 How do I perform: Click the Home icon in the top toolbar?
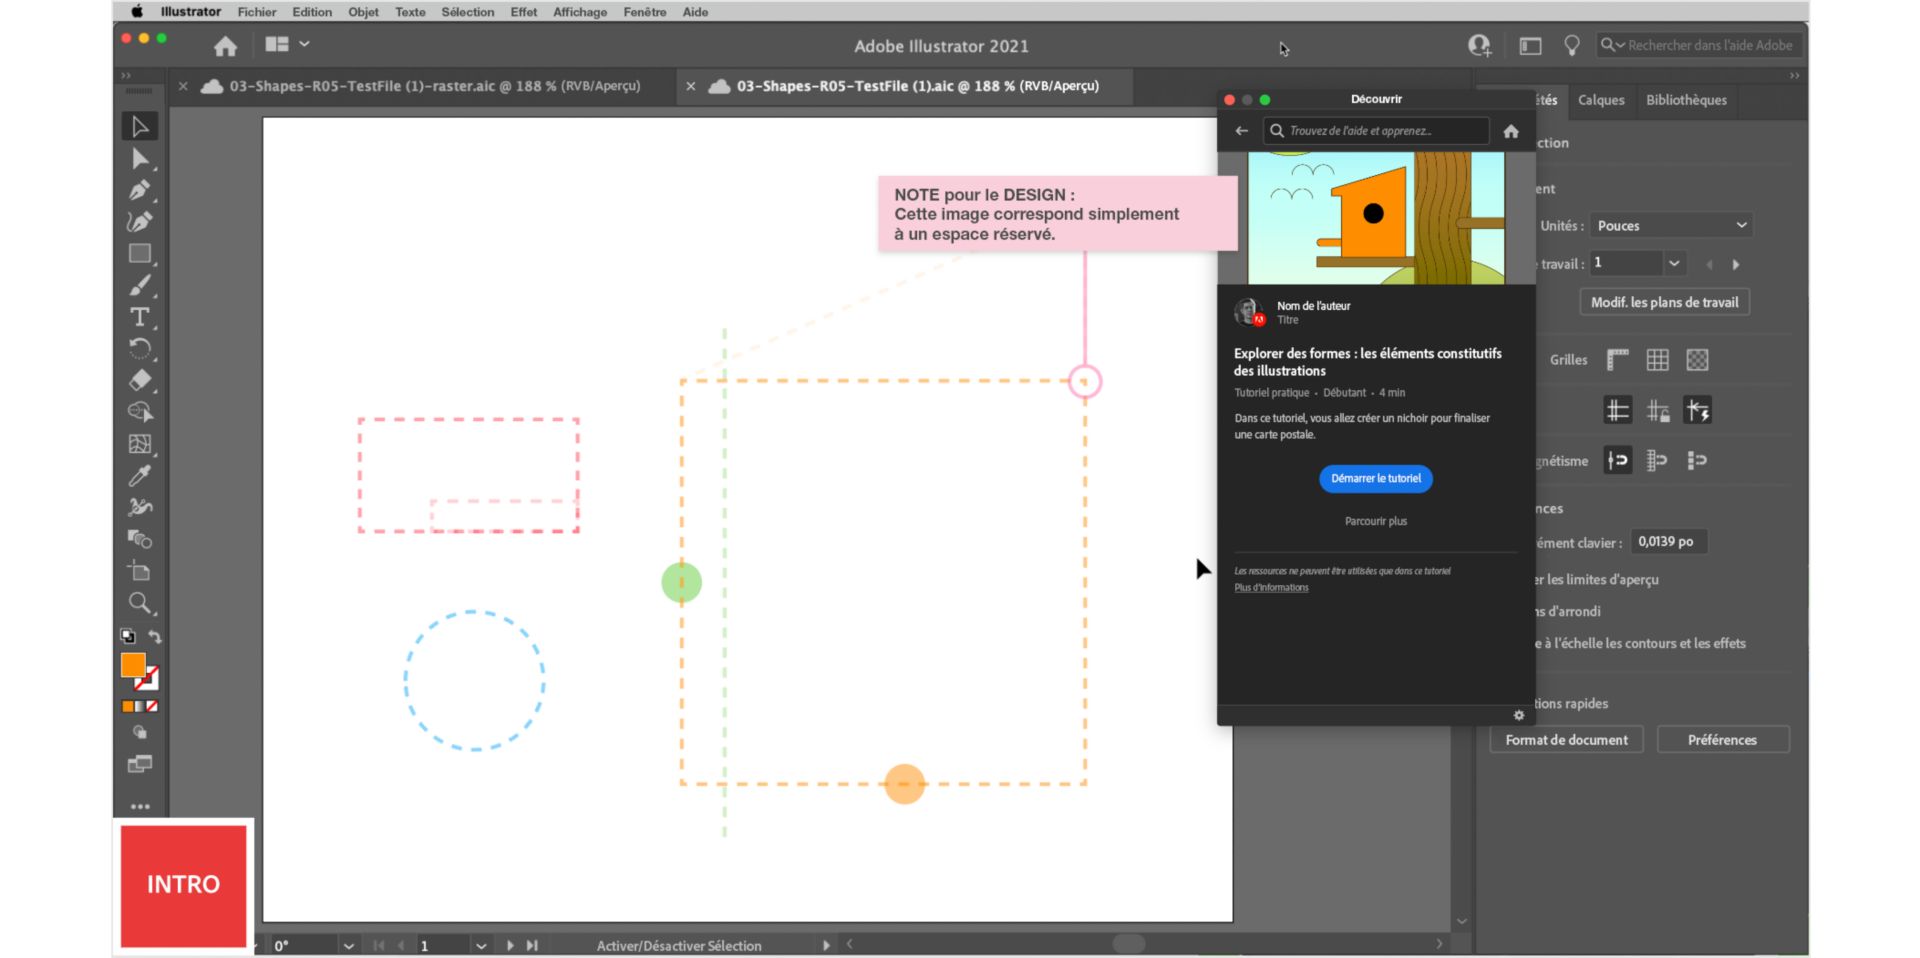click(225, 46)
